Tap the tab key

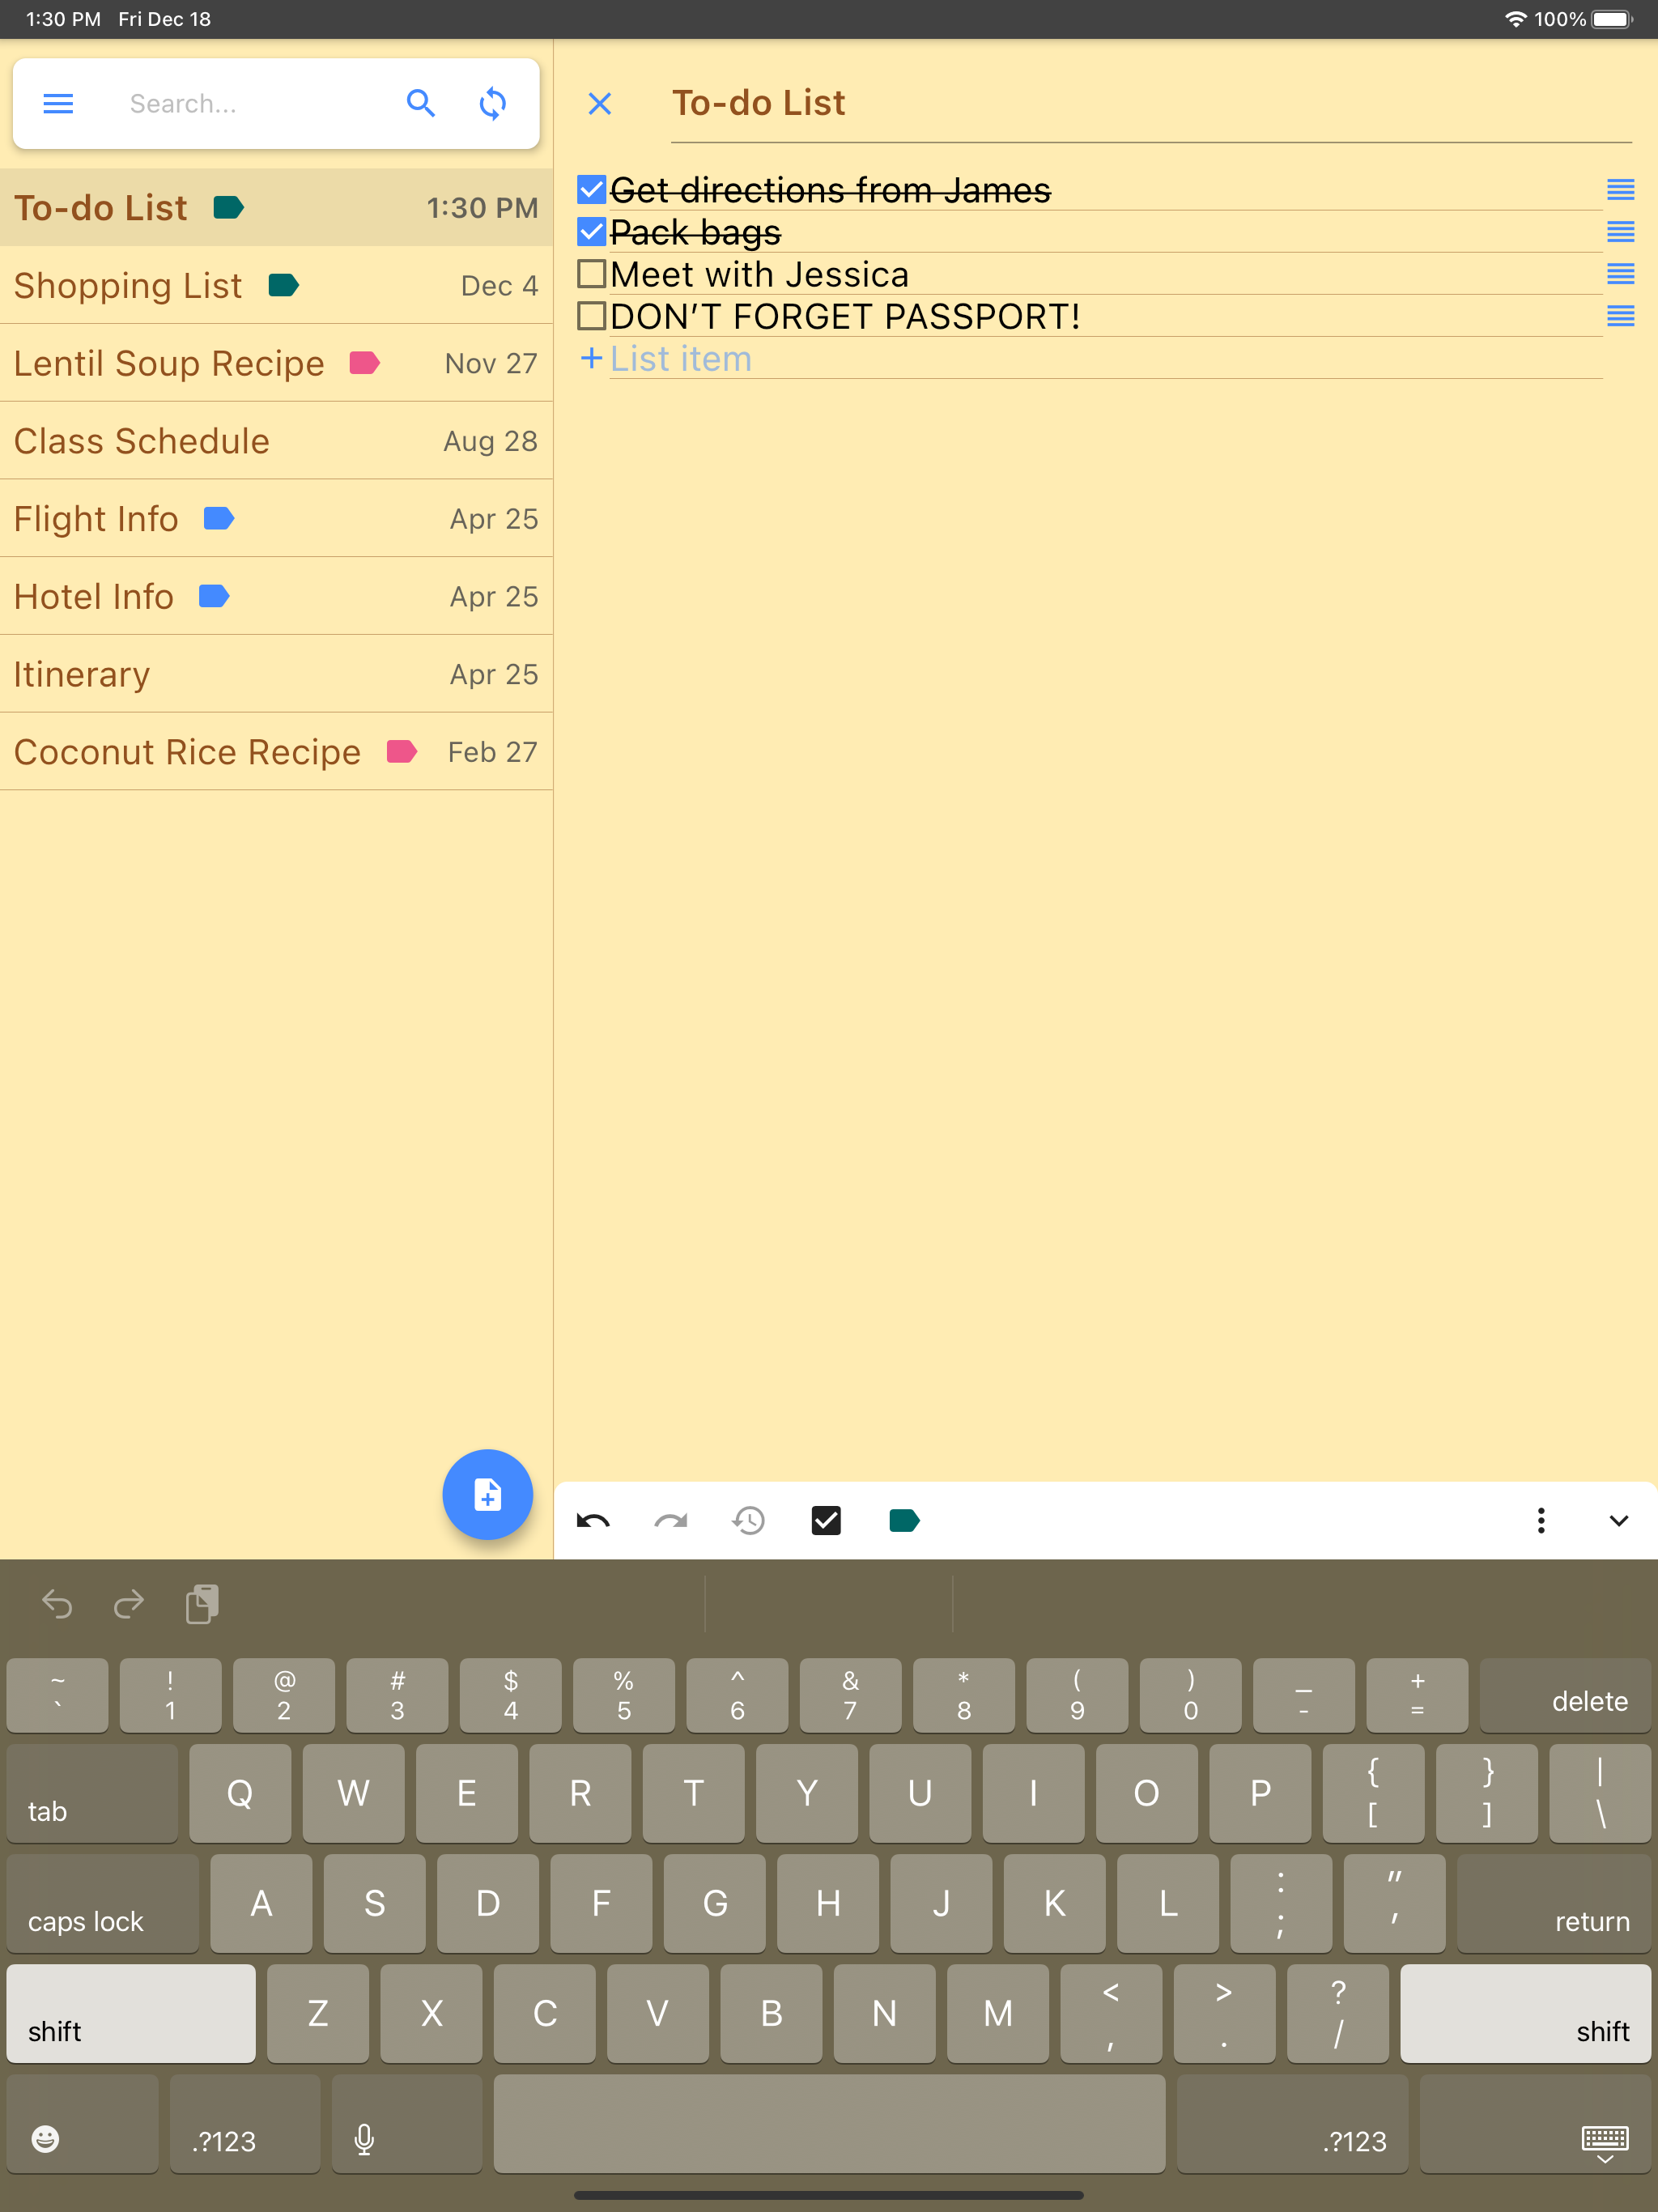pos(92,1793)
